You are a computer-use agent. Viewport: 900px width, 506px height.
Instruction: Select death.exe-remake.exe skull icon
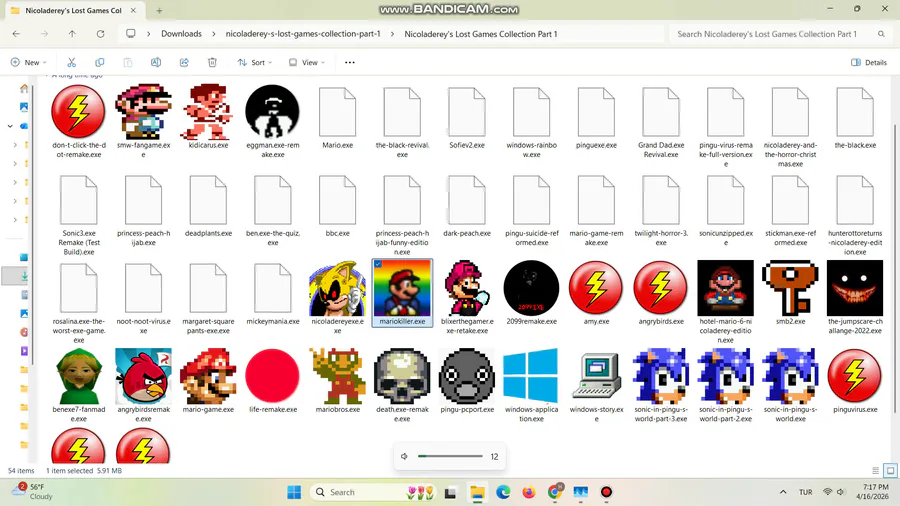[x=402, y=376]
